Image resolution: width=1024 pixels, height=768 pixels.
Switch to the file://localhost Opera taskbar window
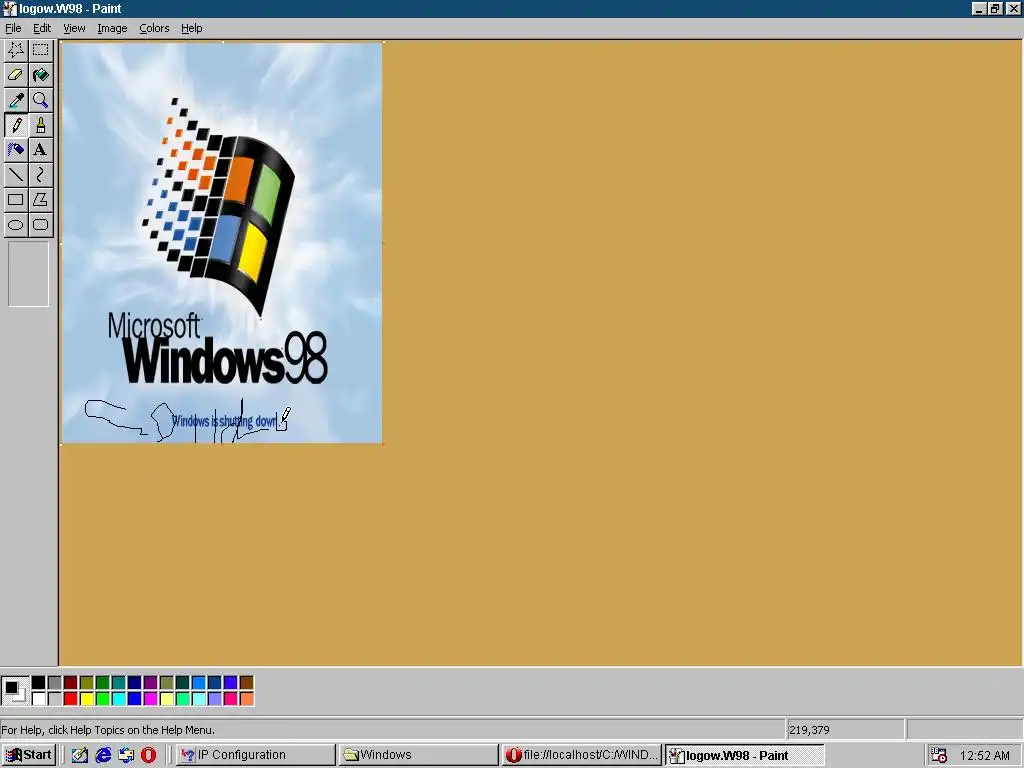(581, 755)
